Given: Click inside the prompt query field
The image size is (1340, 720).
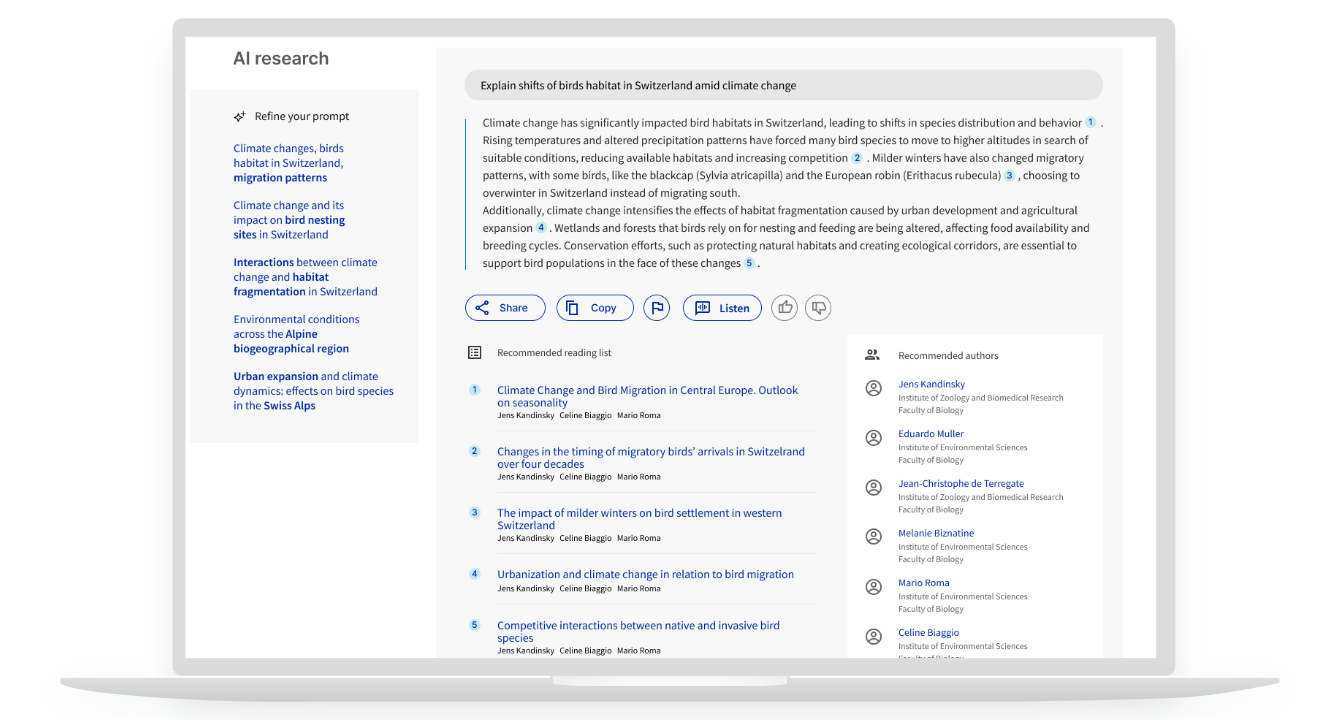Looking at the screenshot, I should click(x=783, y=85).
